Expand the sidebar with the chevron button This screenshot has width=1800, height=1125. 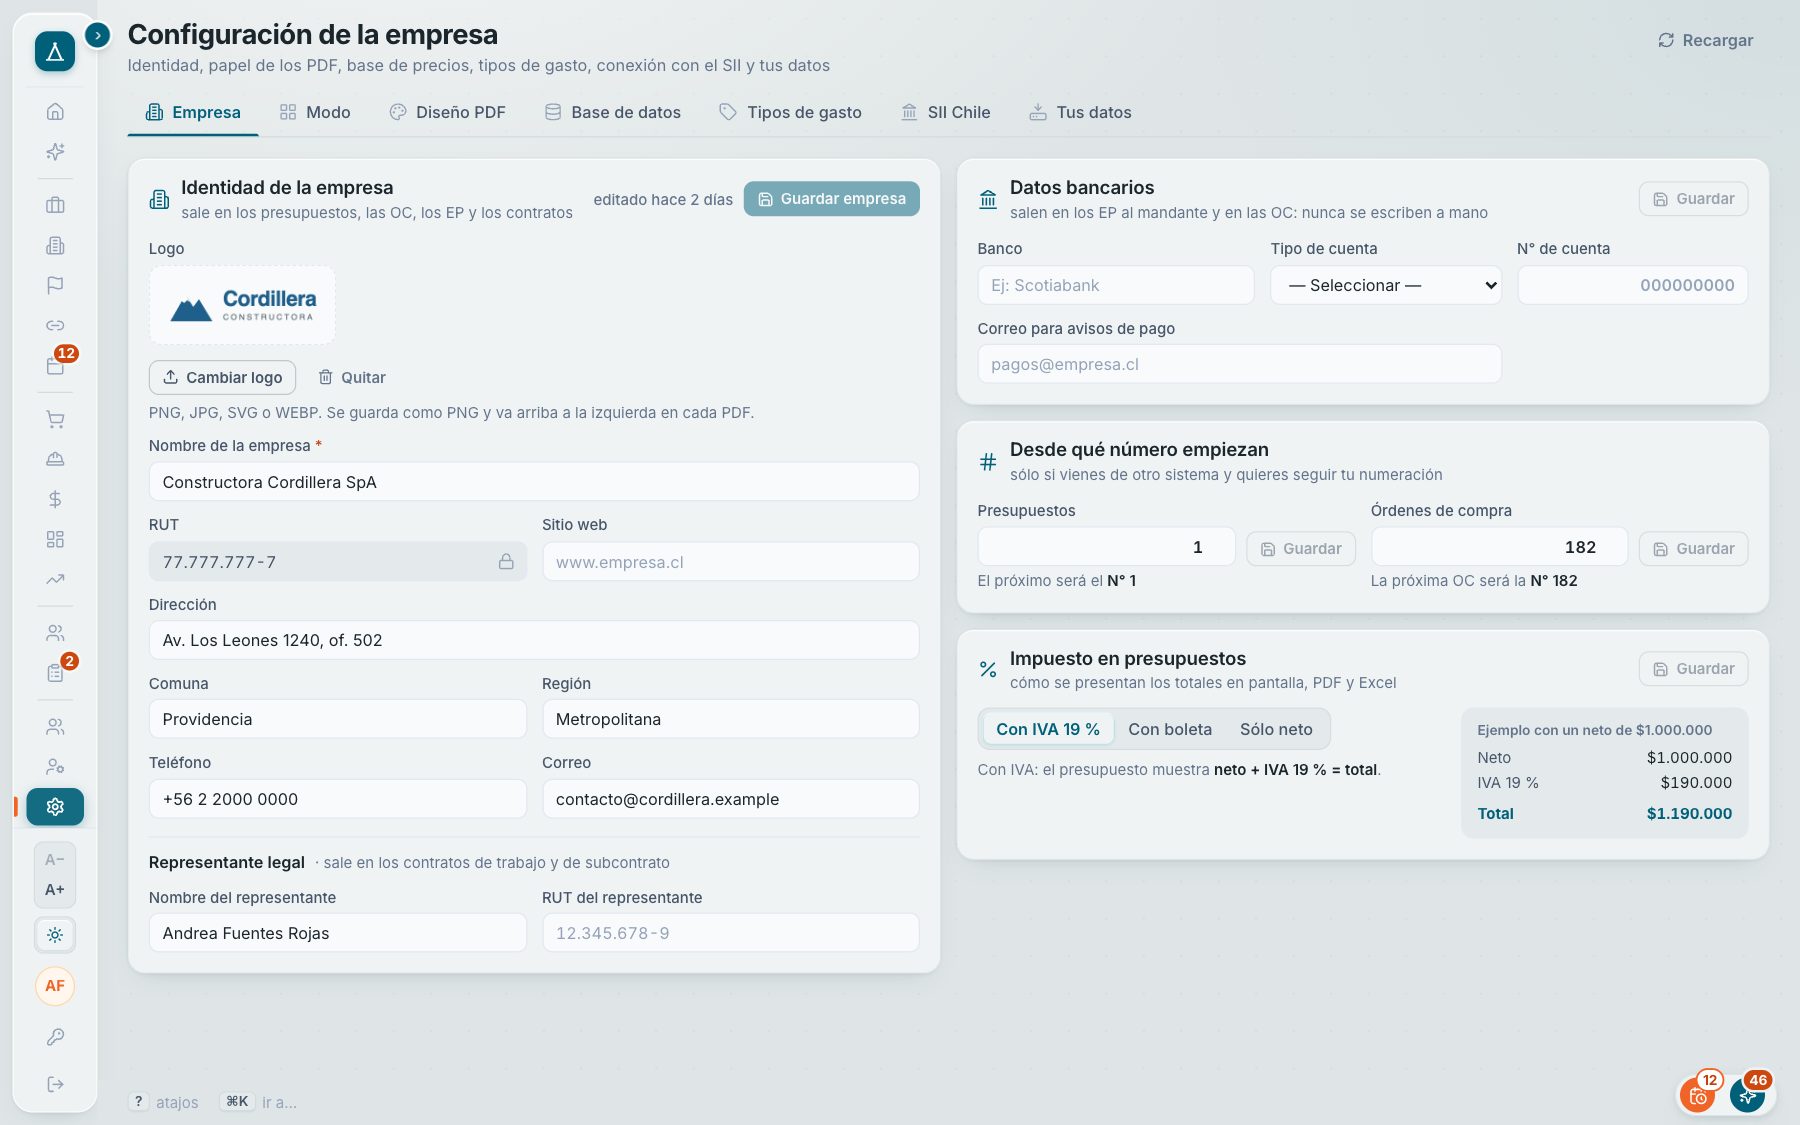point(97,35)
